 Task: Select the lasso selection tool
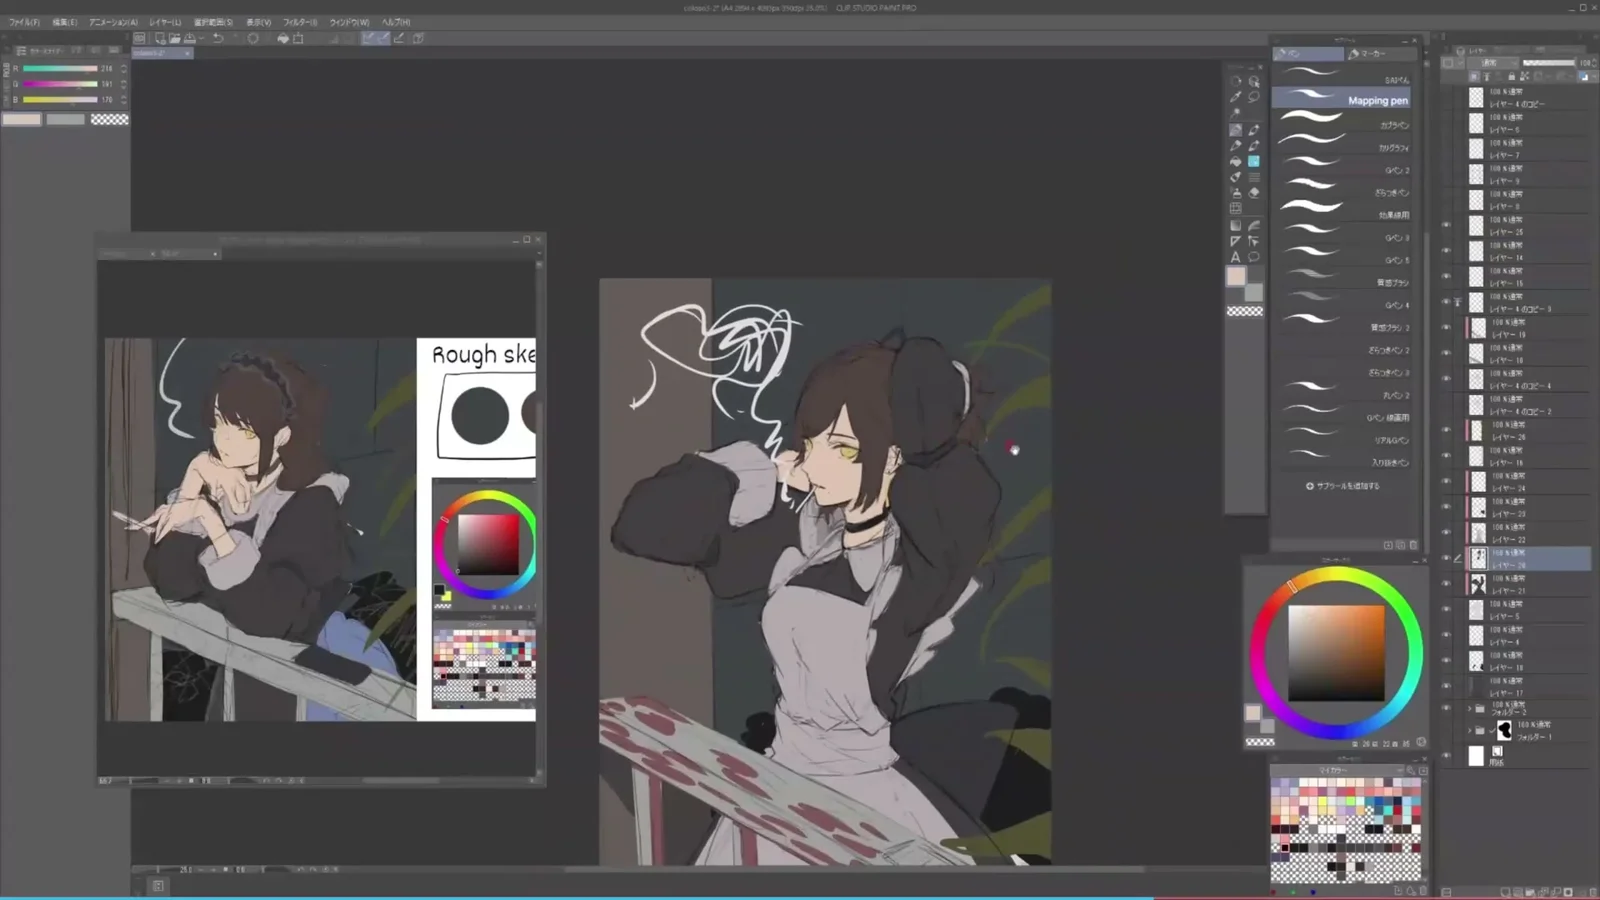[x=1253, y=97]
